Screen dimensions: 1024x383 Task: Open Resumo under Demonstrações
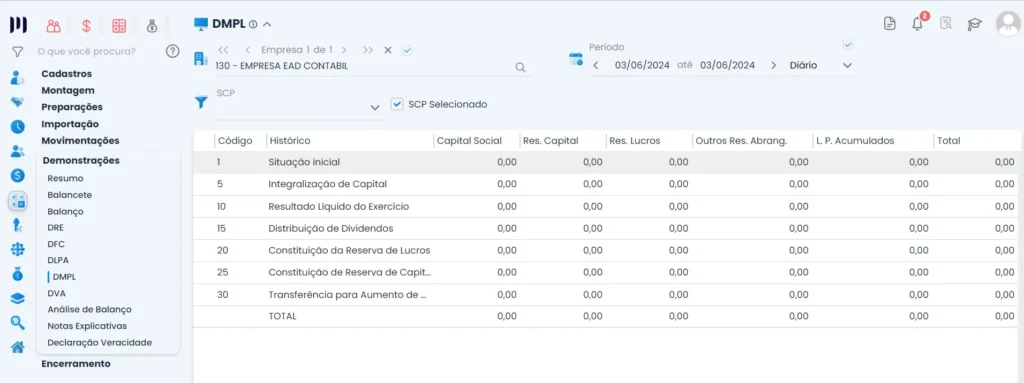pyautogui.click(x=65, y=178)
